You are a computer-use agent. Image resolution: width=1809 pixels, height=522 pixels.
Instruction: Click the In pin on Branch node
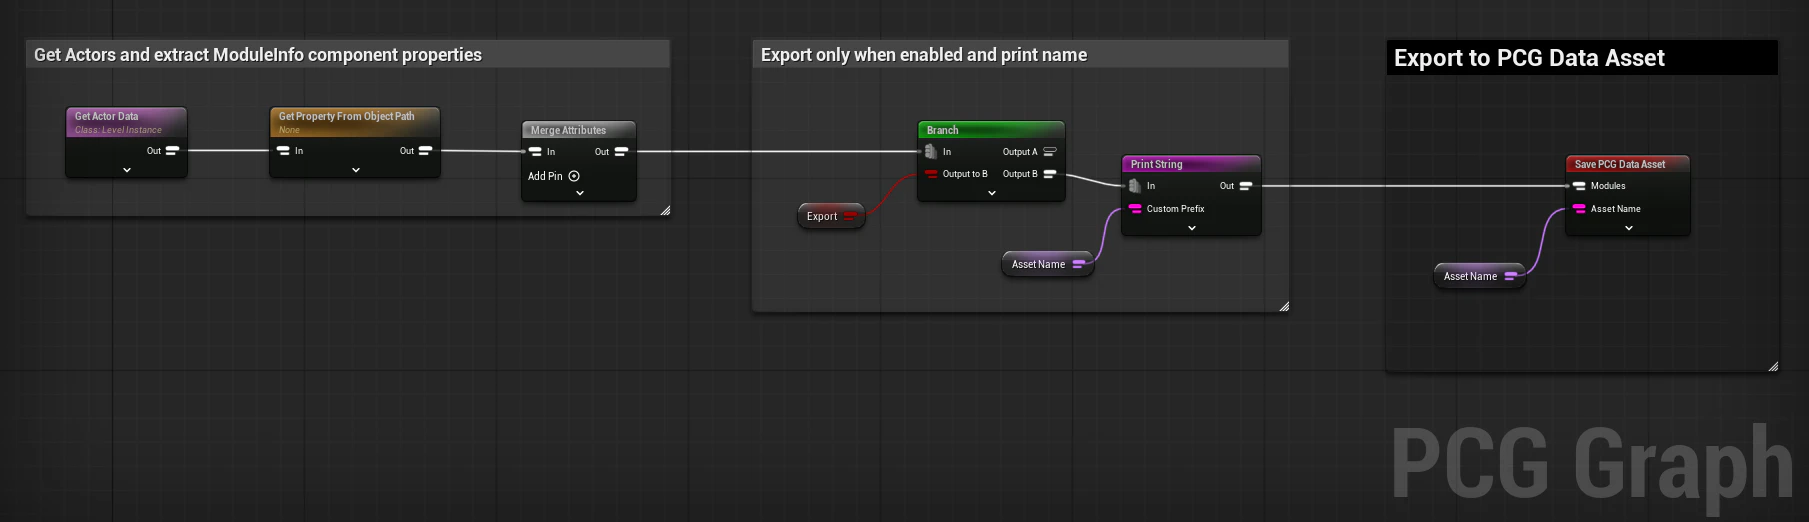tap(931, 152)
